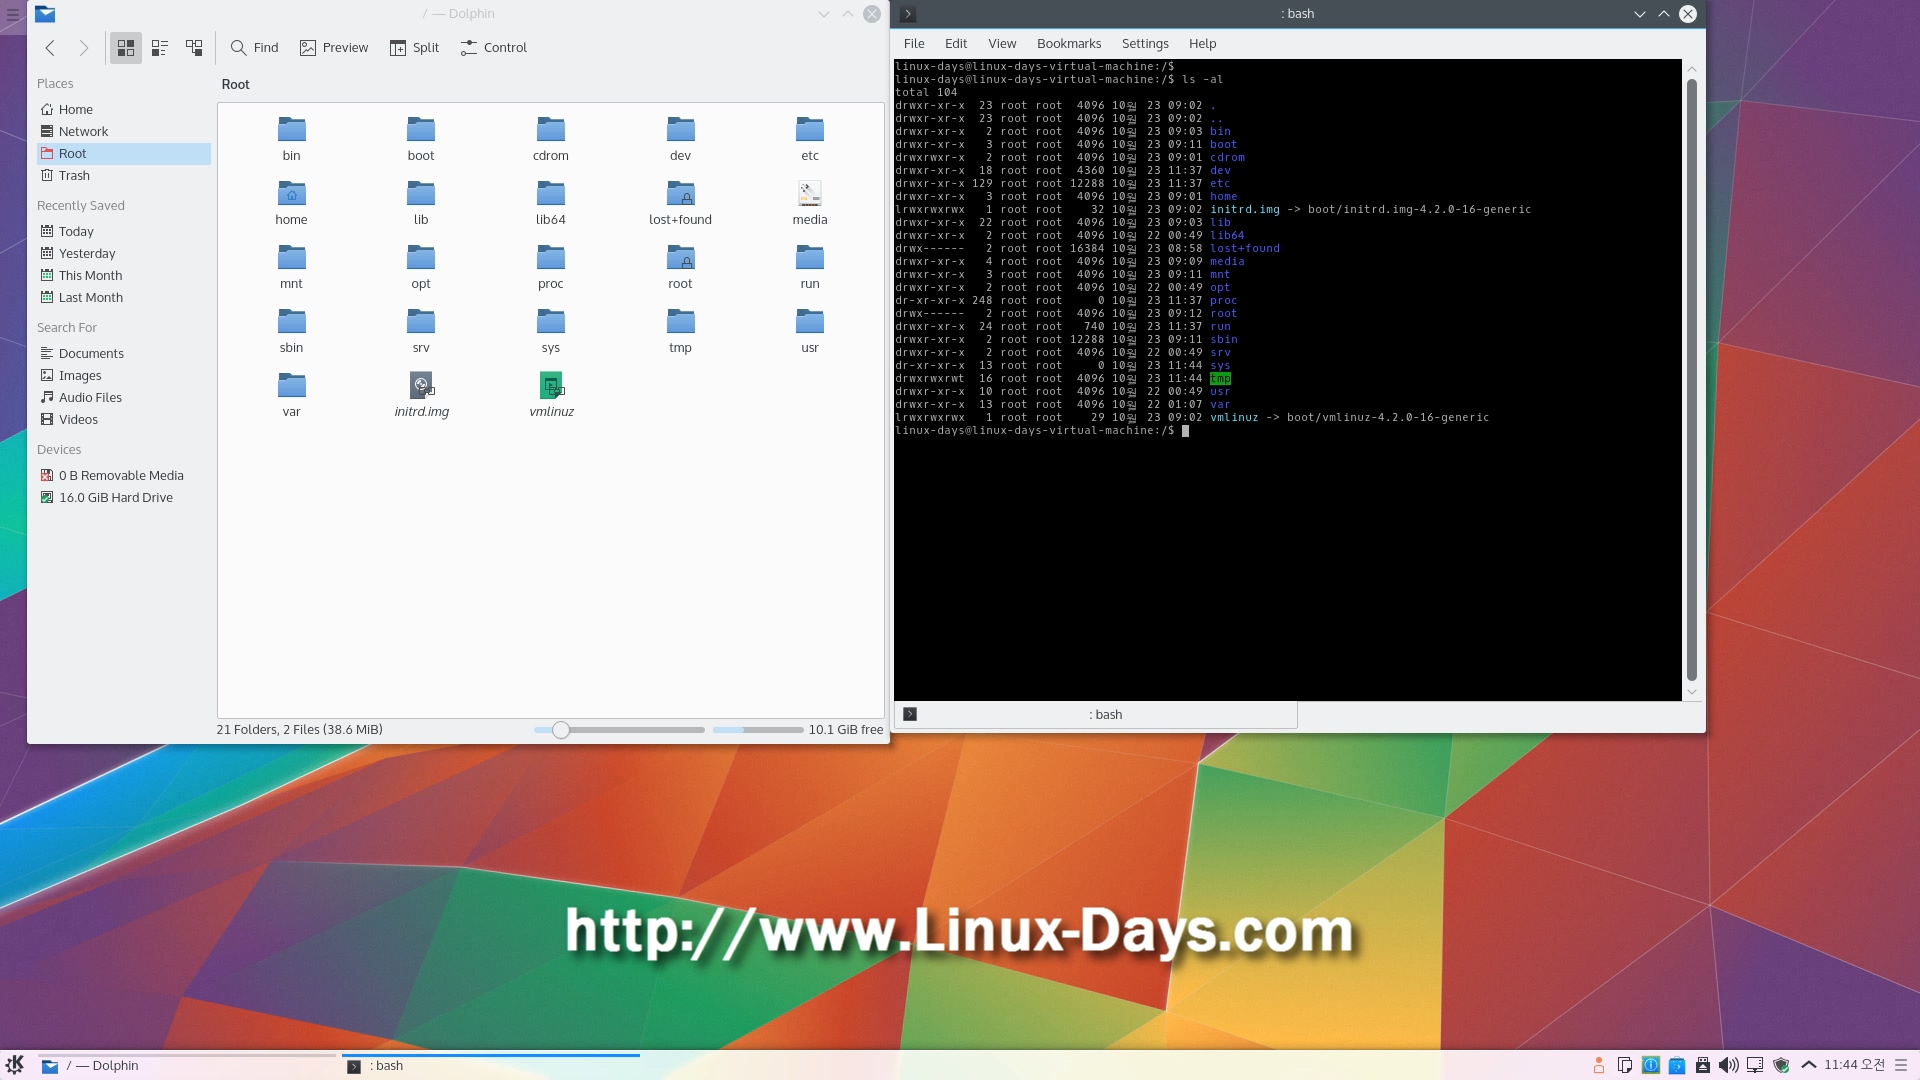Screen dimensions: 1920x1080
Task: Select the cdrom folder icon
Action: (551, 130)
